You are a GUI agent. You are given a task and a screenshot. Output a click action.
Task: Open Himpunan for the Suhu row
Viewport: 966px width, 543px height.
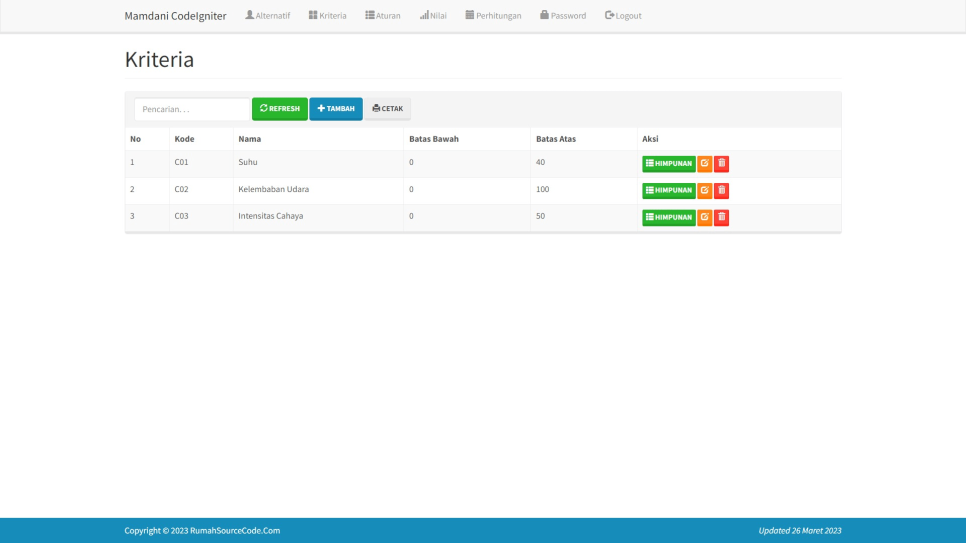click(668, 164)
